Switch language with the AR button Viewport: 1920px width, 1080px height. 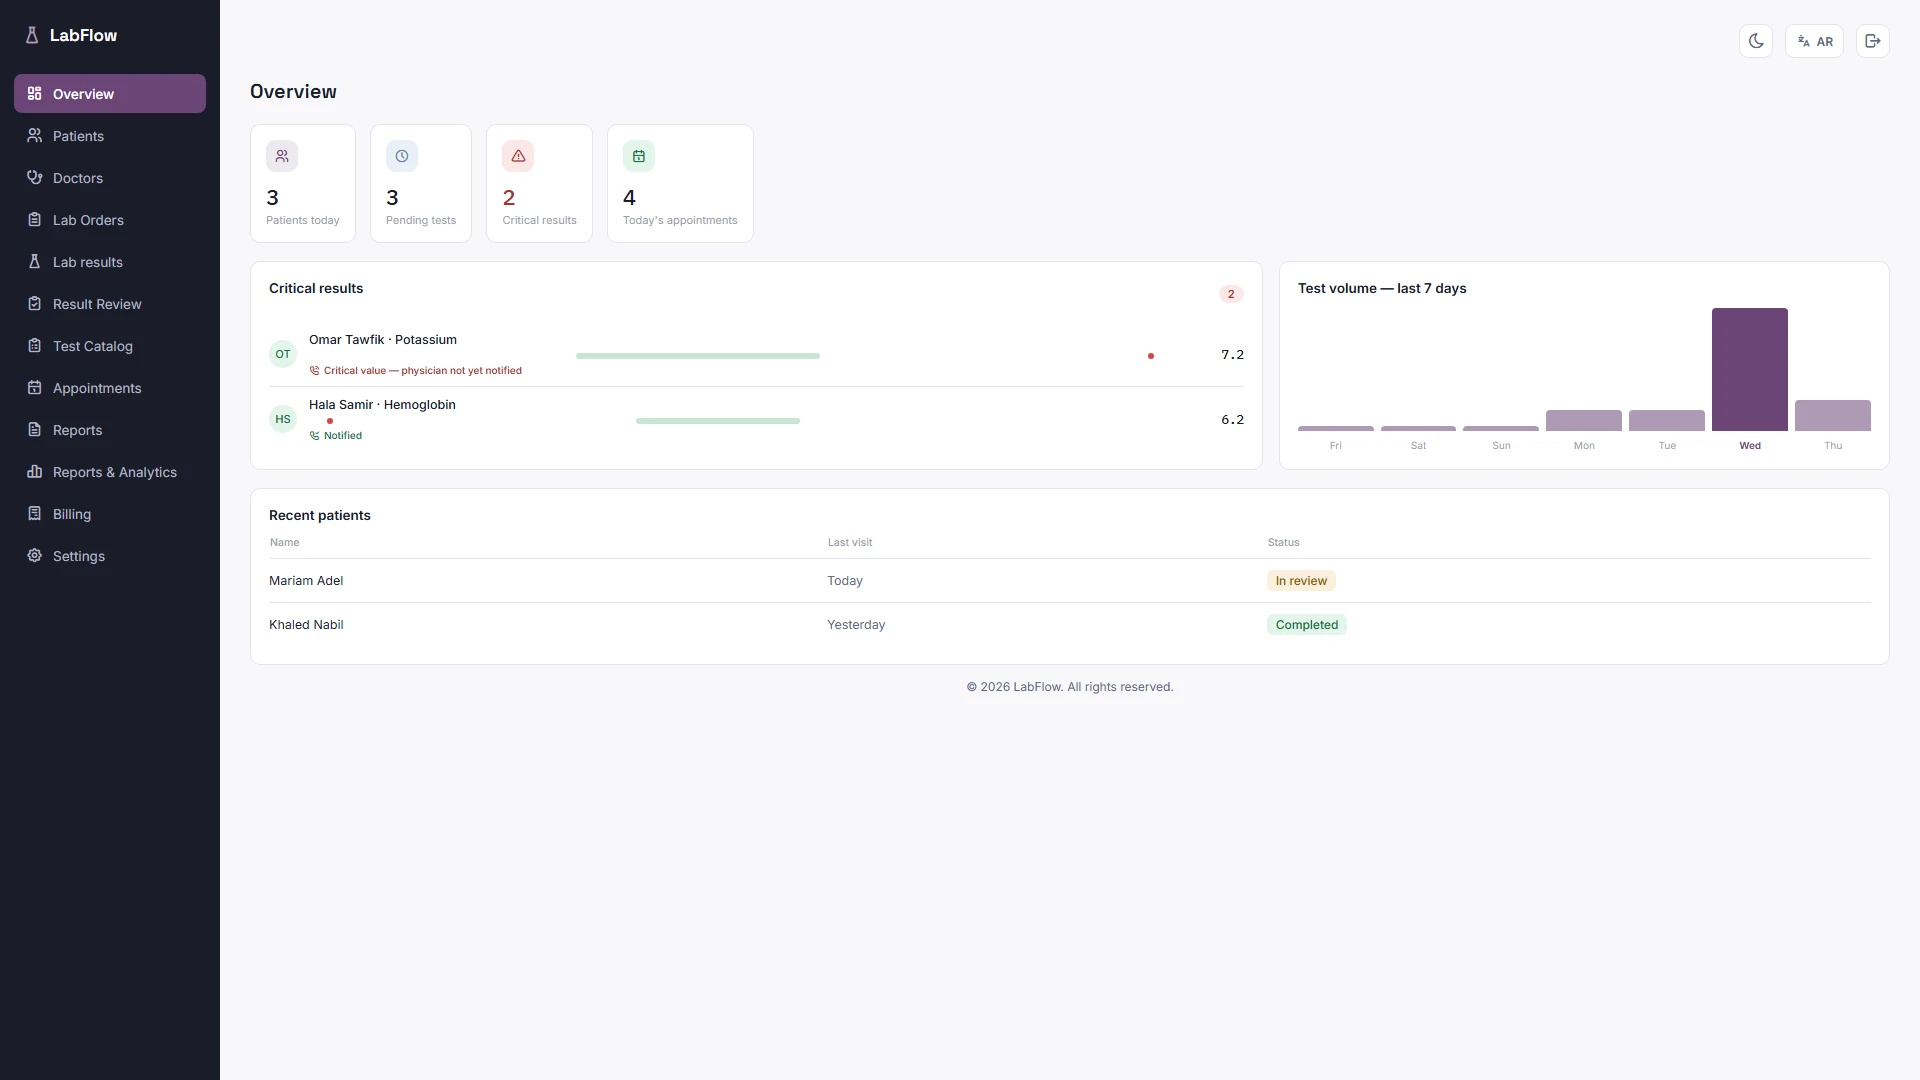click(1814, 41)
